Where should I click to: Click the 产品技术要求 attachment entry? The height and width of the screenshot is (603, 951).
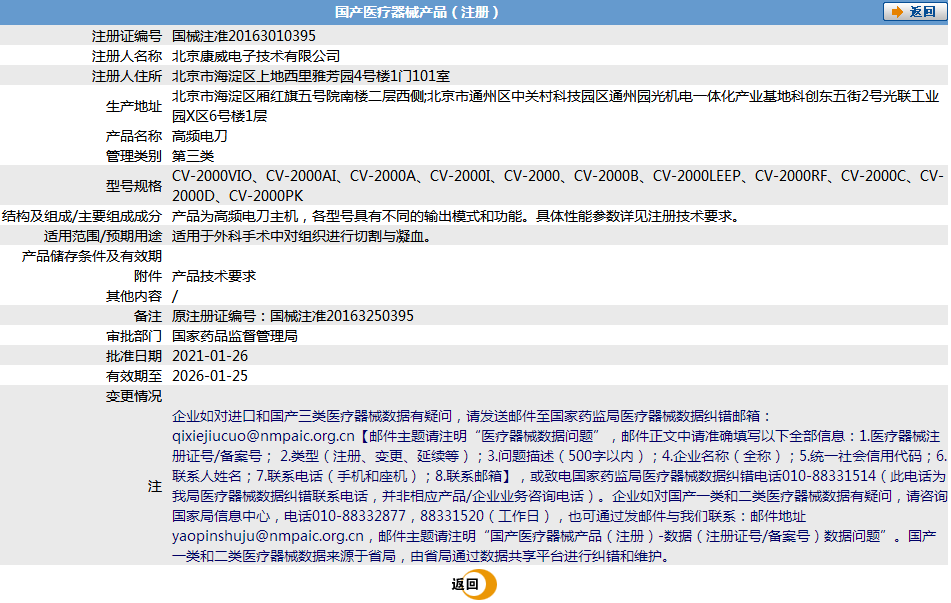(x=214, y=276)
